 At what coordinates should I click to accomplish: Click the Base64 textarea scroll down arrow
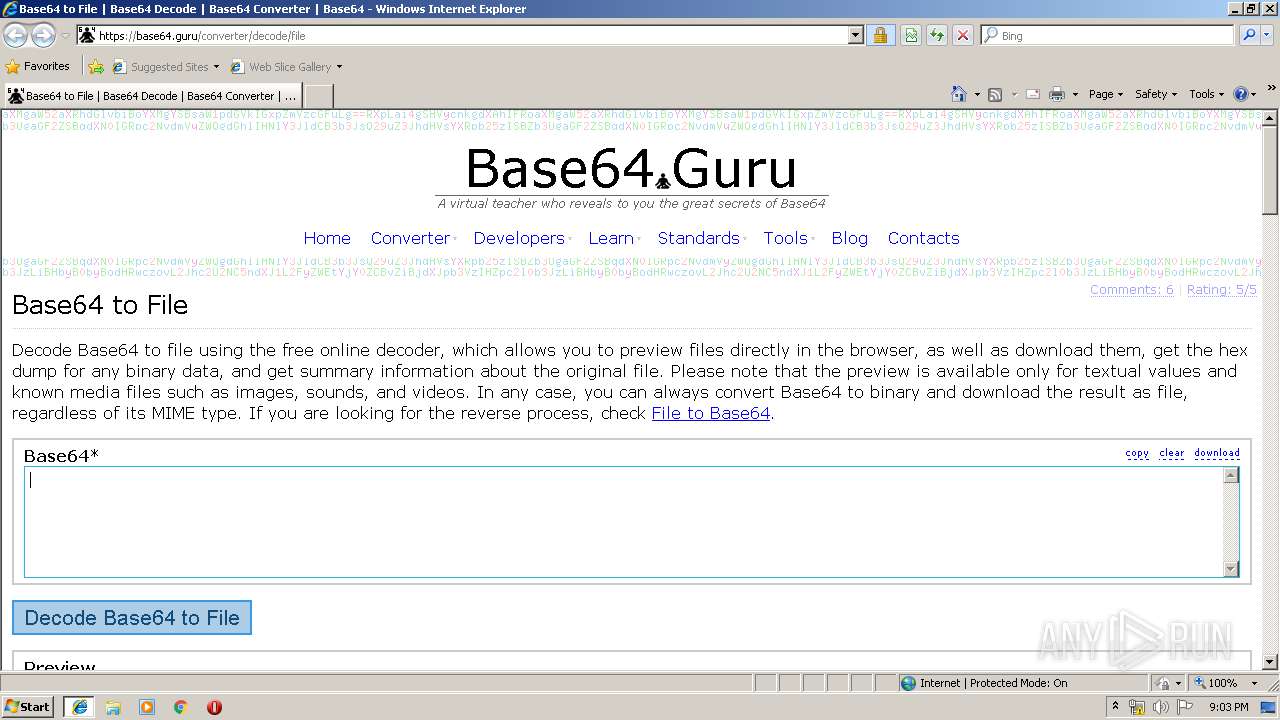click(x=1231, y=569)
